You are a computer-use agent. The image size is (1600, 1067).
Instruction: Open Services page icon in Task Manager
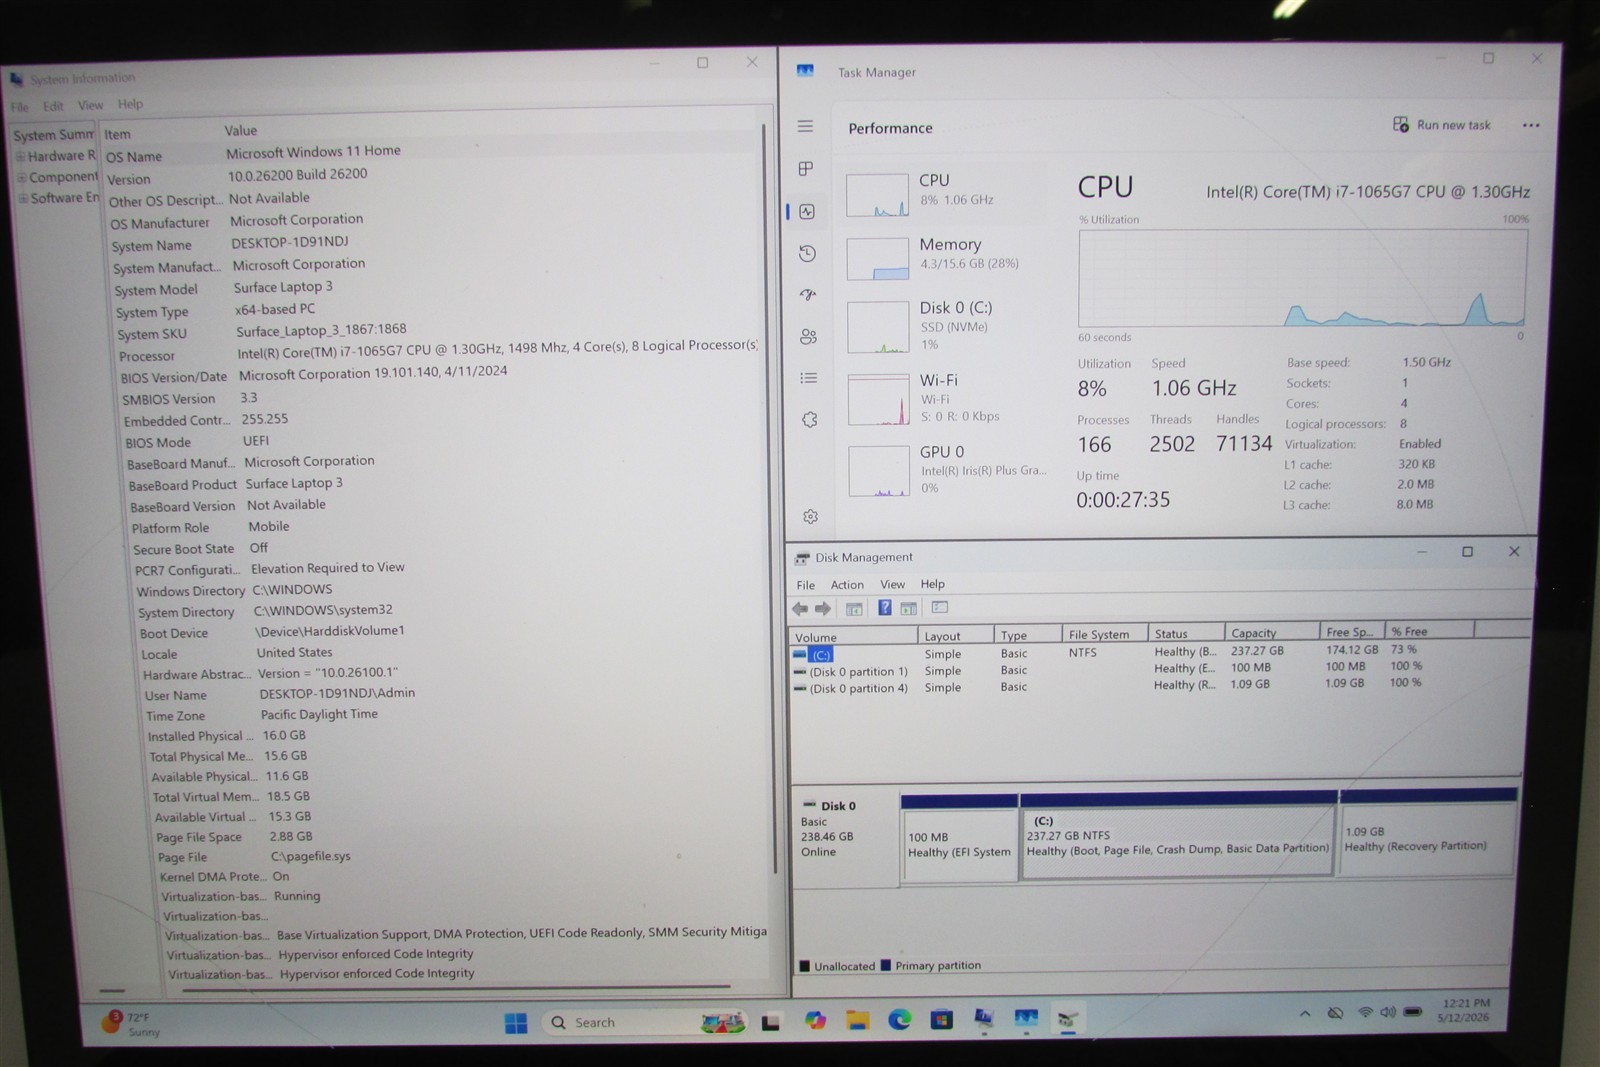tap(810, 420)
